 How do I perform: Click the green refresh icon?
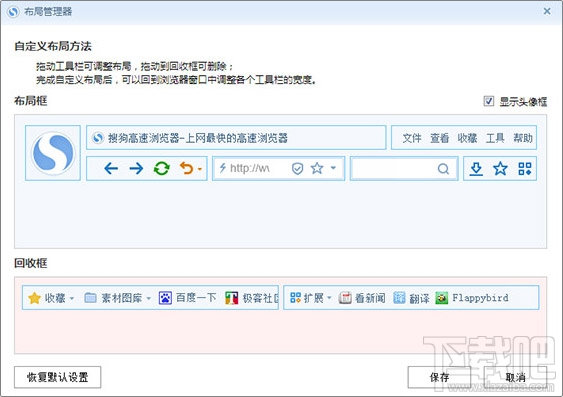click(161, 168)
